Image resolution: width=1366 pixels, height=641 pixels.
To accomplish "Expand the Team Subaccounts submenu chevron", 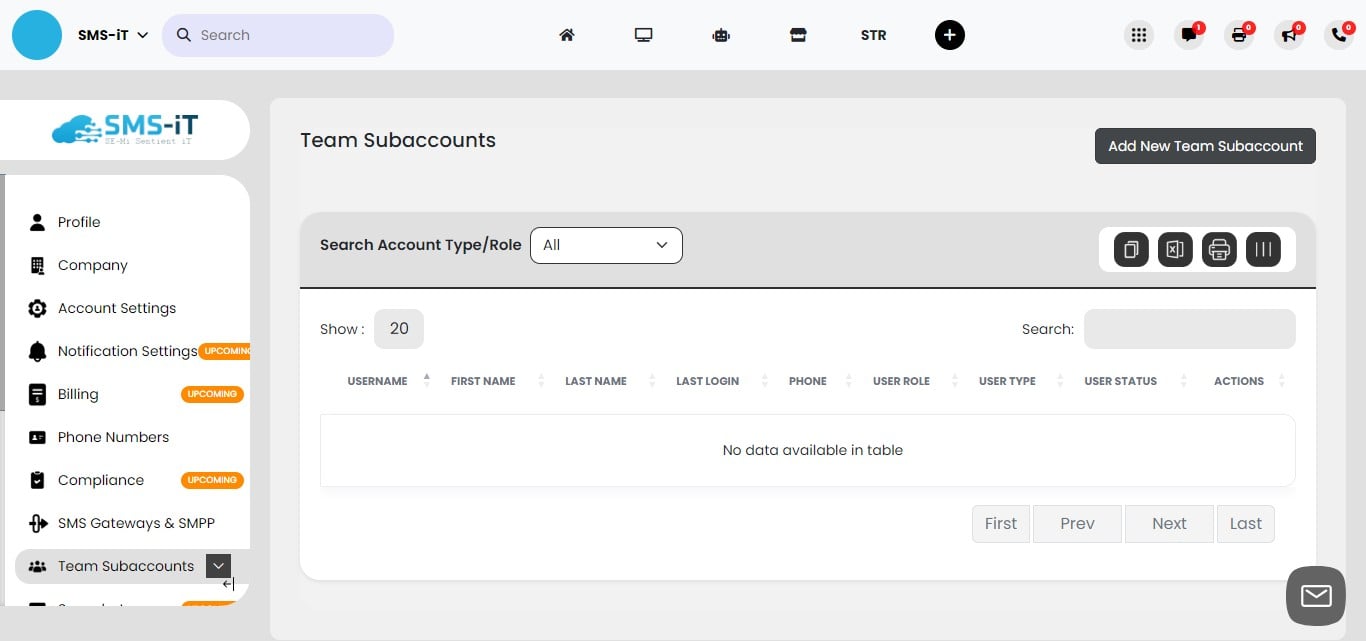I will [218, 565].
